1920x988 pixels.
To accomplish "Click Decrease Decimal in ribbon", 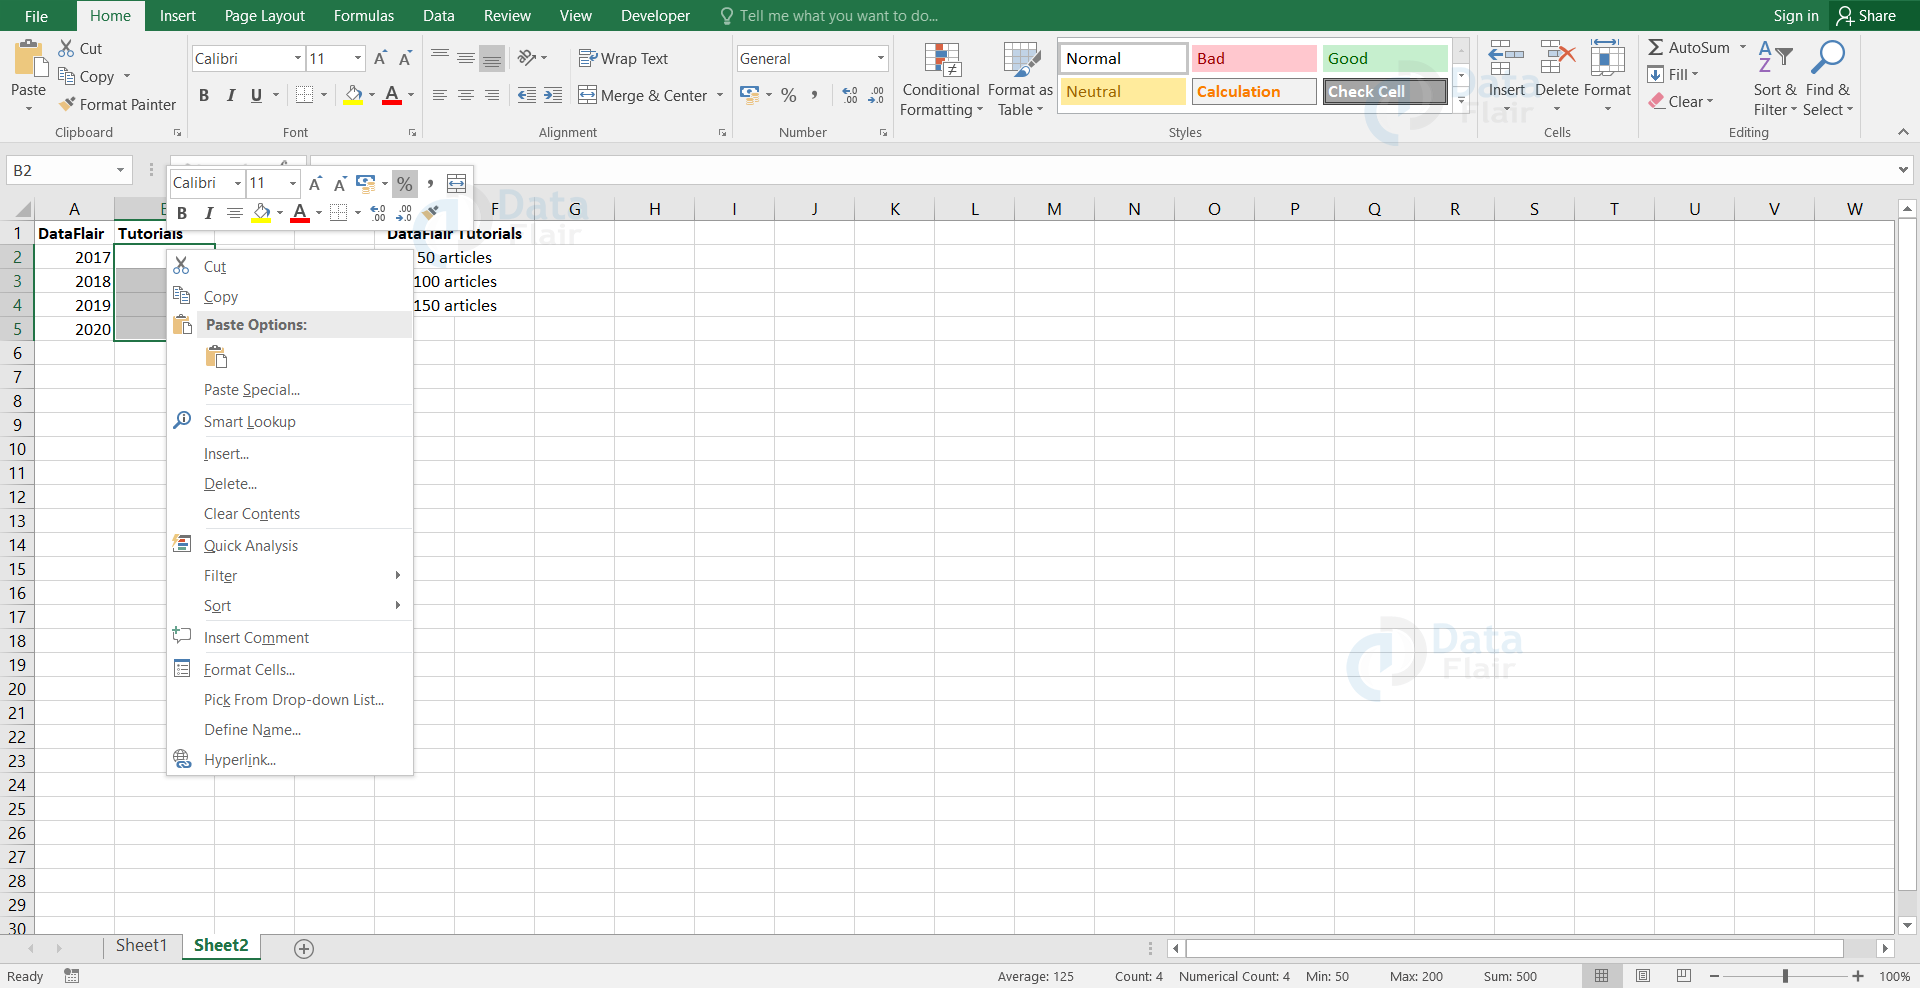I will 876,95.
